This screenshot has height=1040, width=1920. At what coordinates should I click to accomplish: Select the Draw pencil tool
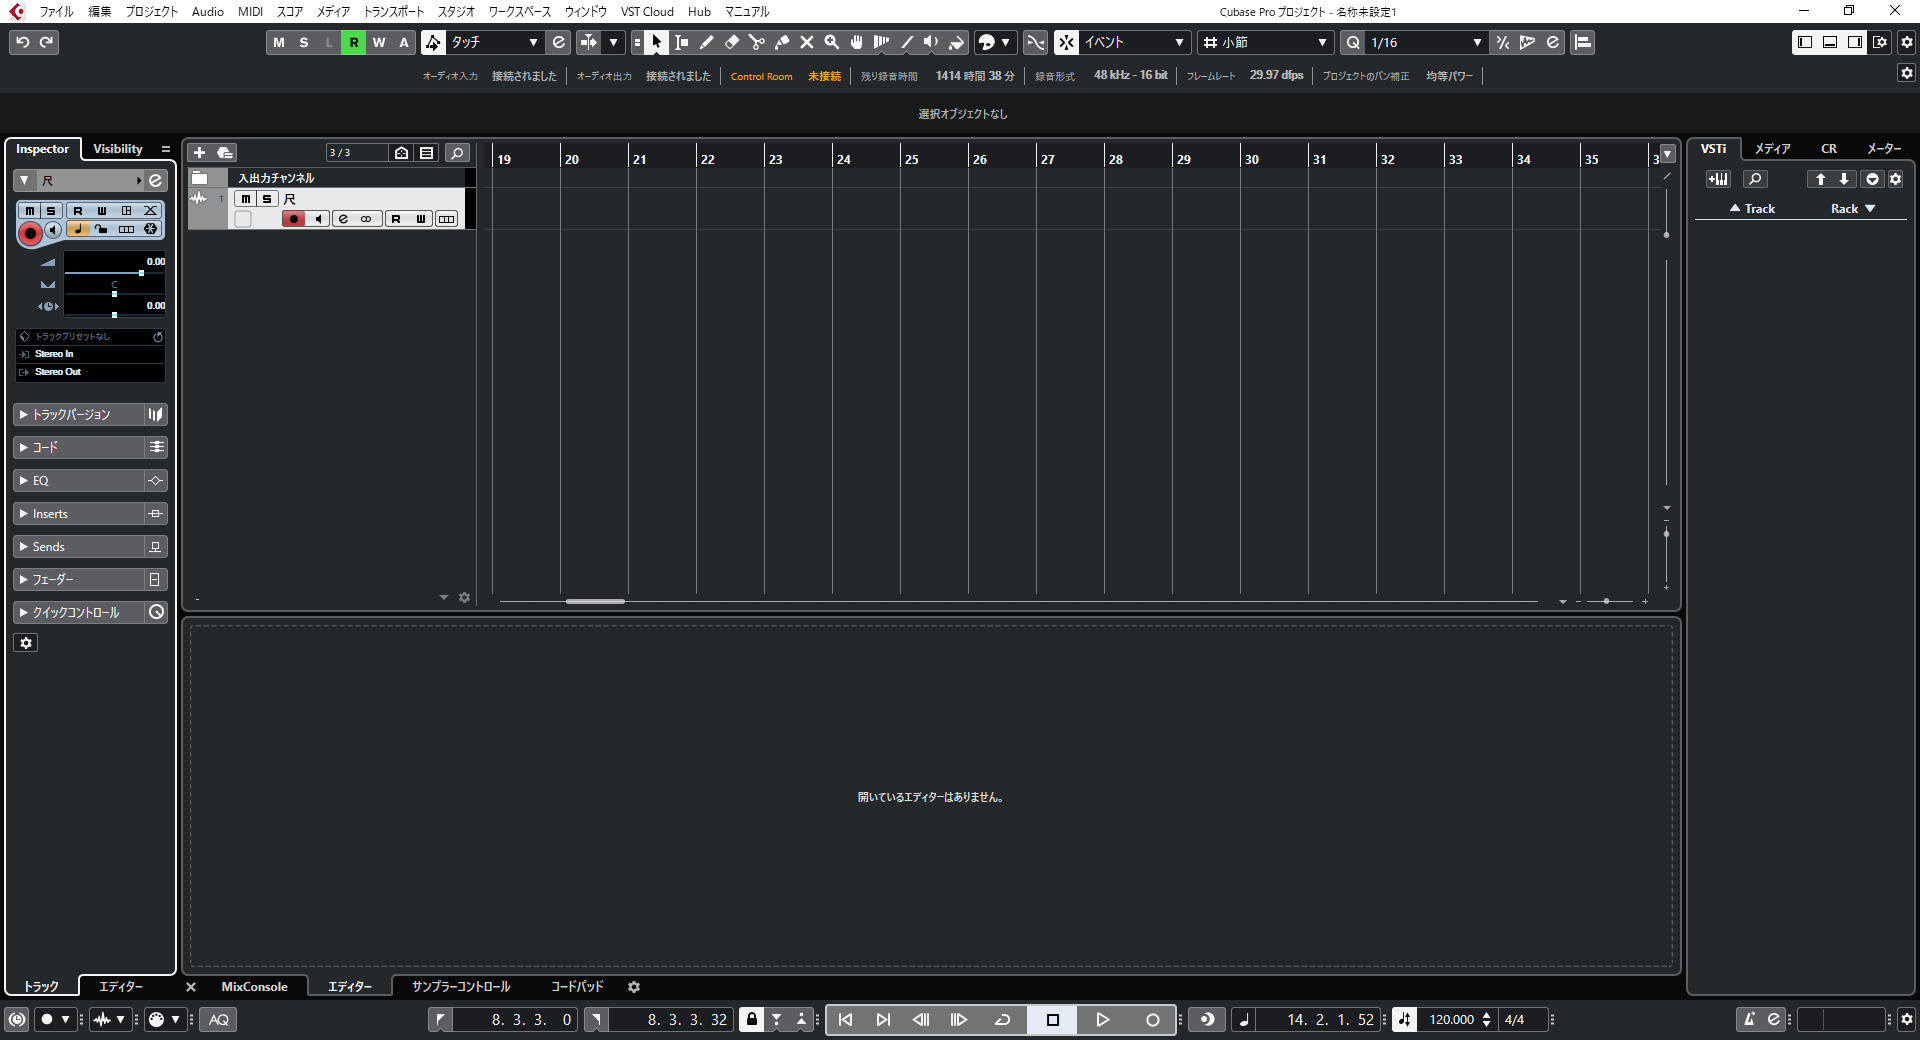pyautogui.click(x=706, y=42)
